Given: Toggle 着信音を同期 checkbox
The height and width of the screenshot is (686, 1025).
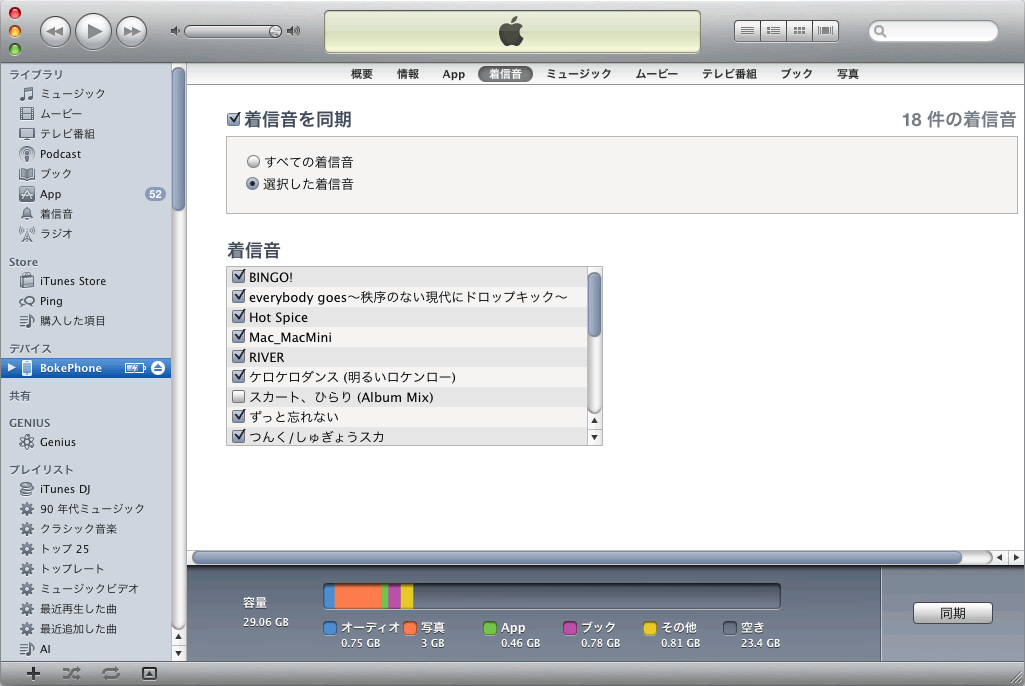Looking at the screenshot, I should (233, 119).
